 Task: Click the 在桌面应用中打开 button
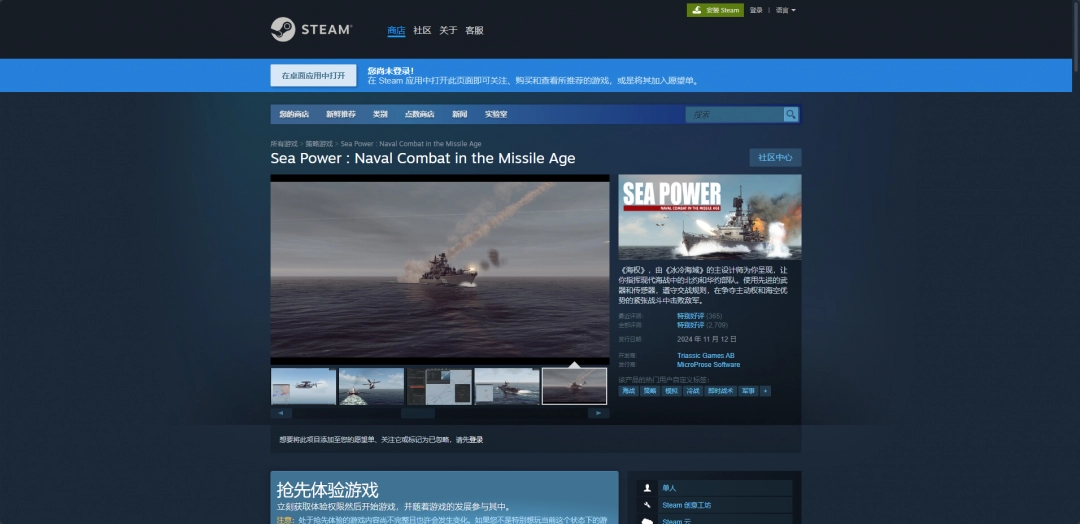[313, 76]
